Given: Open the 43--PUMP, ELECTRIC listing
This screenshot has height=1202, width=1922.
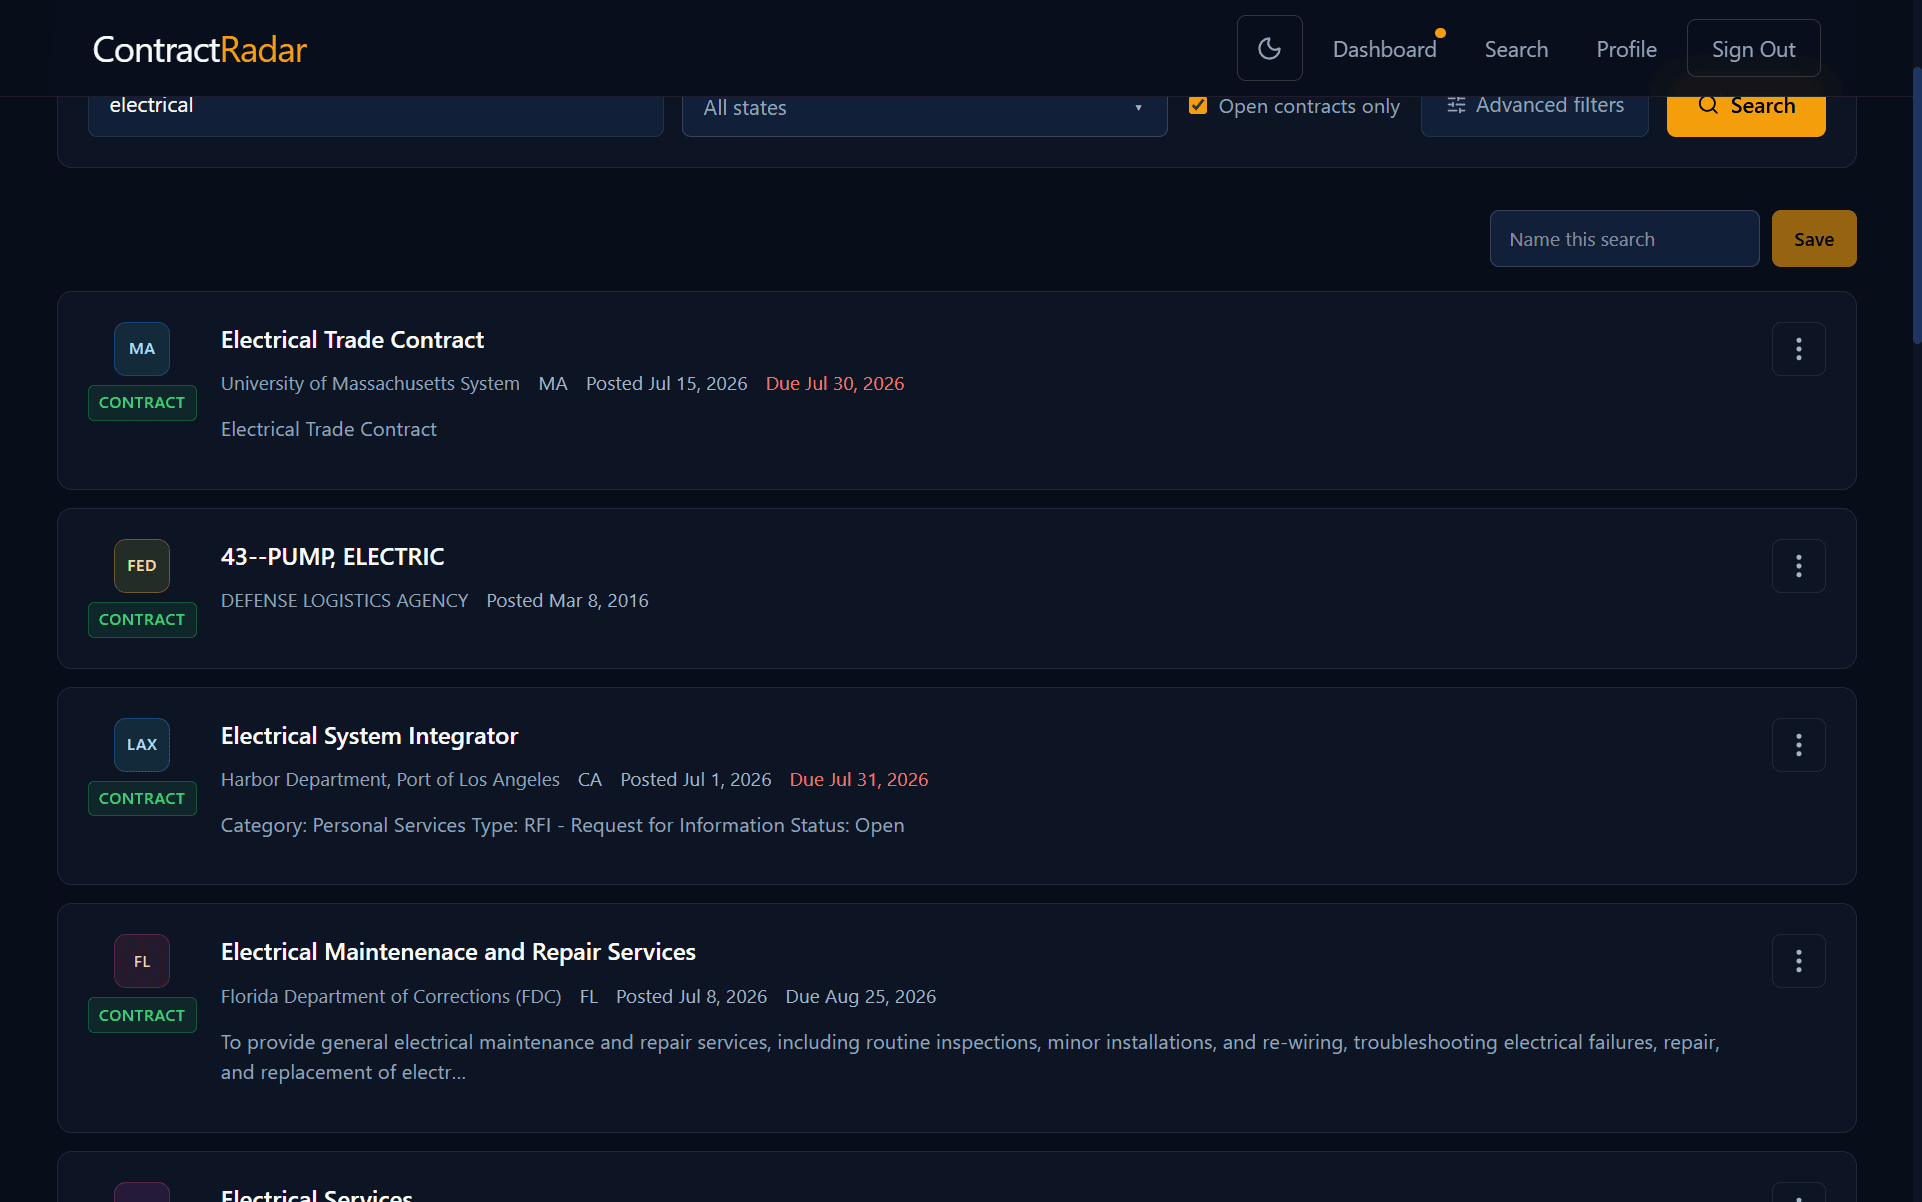Looking at the screenshot, I should point(332,557).
